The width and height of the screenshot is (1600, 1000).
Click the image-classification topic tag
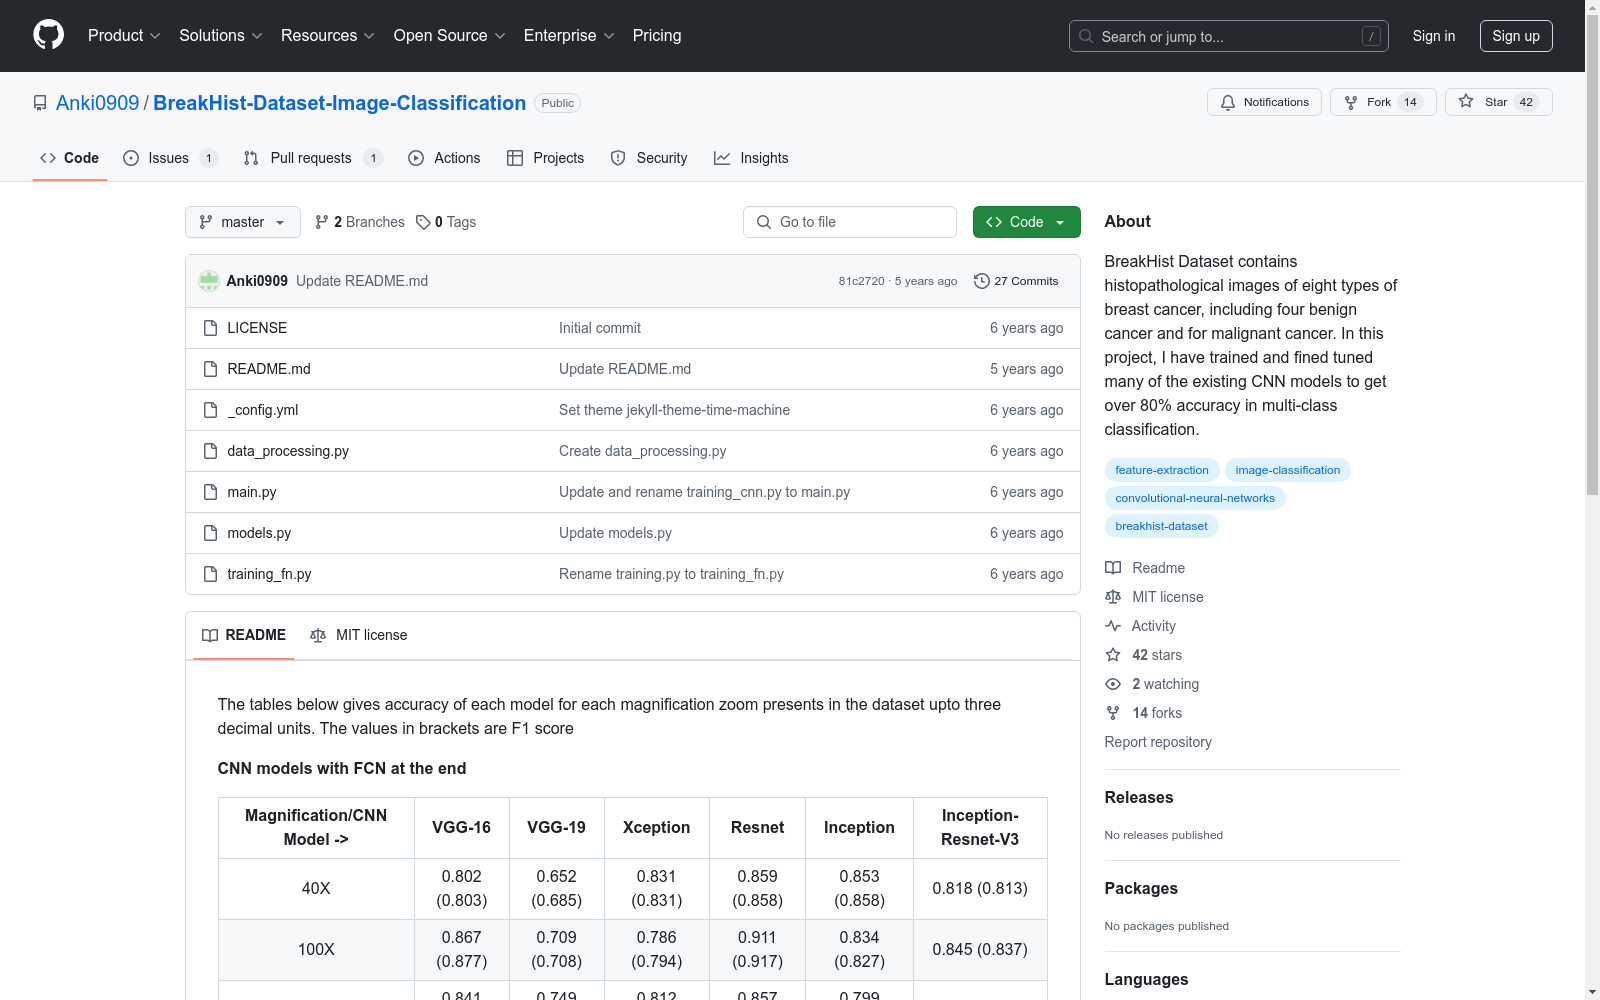1288,470
